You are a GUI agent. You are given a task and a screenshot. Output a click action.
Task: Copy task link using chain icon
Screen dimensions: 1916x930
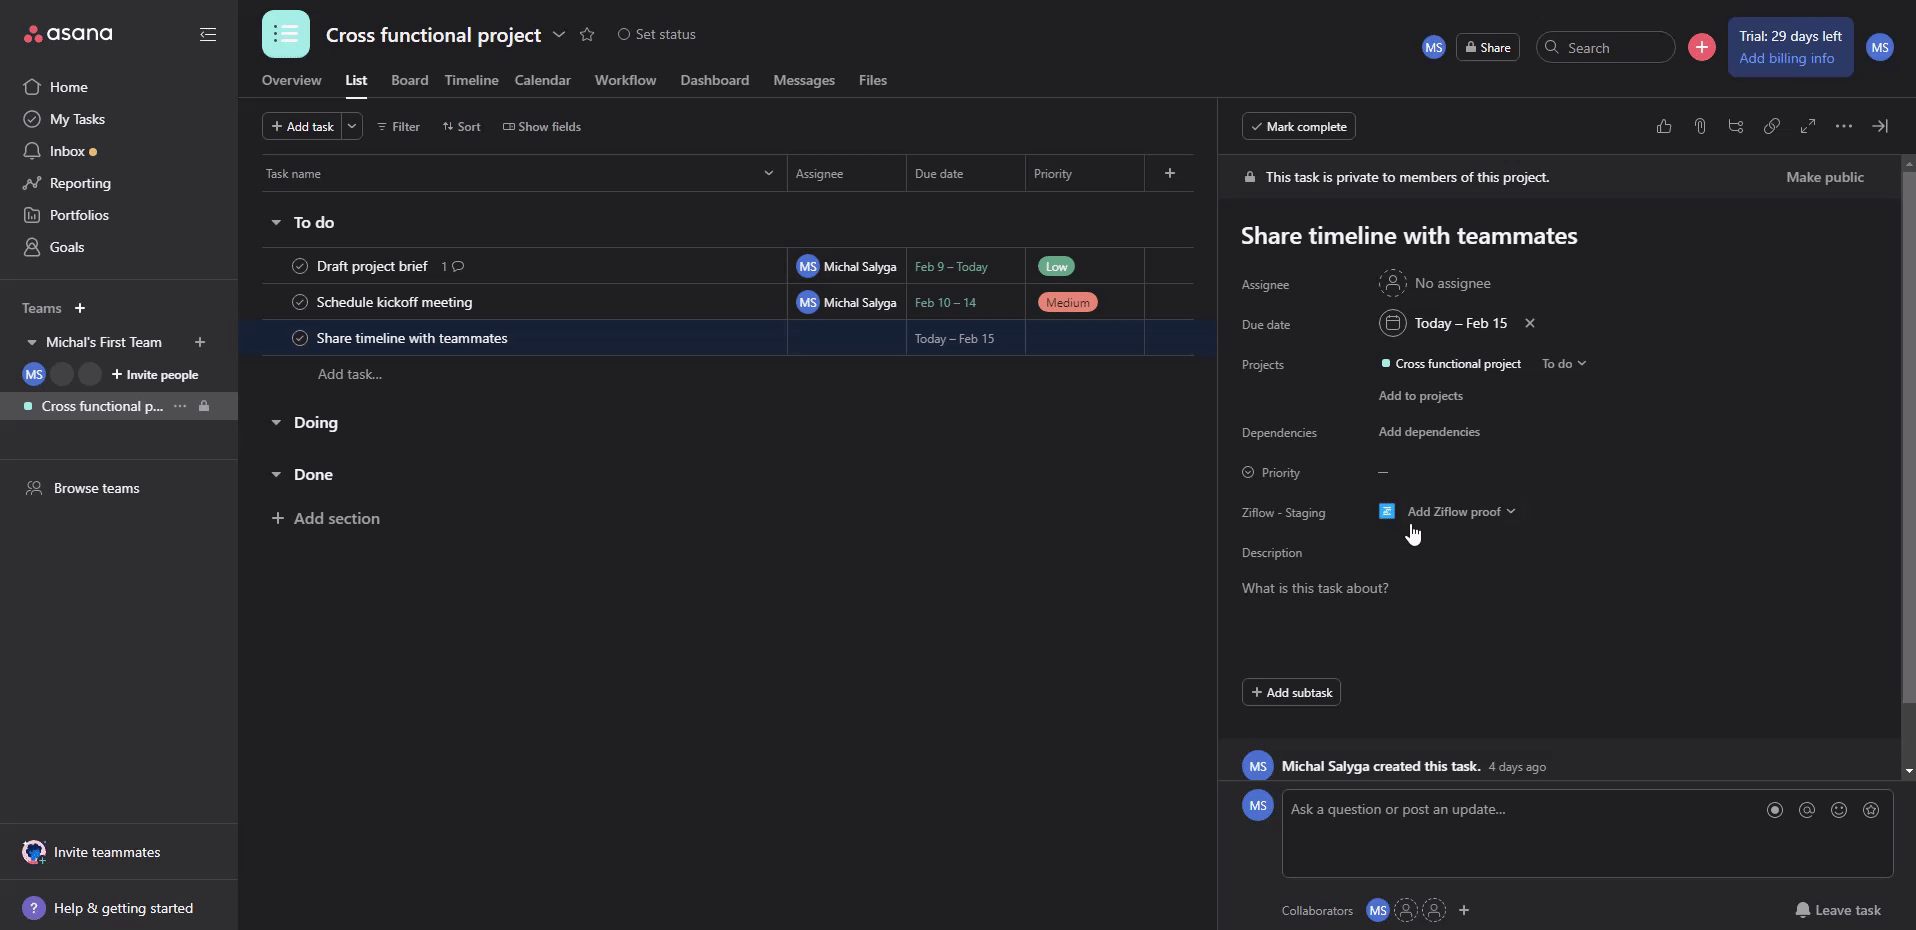tap(1771, 126)
